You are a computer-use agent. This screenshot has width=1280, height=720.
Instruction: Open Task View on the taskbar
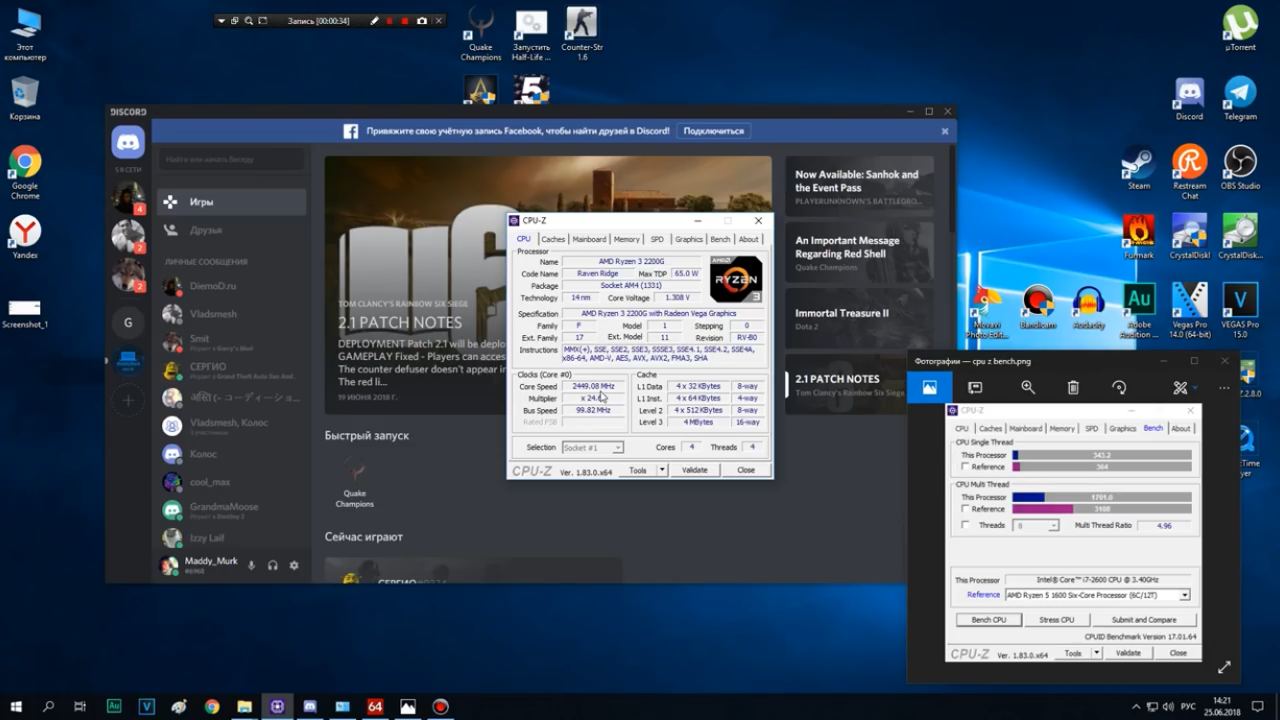(x=80, y=706)
